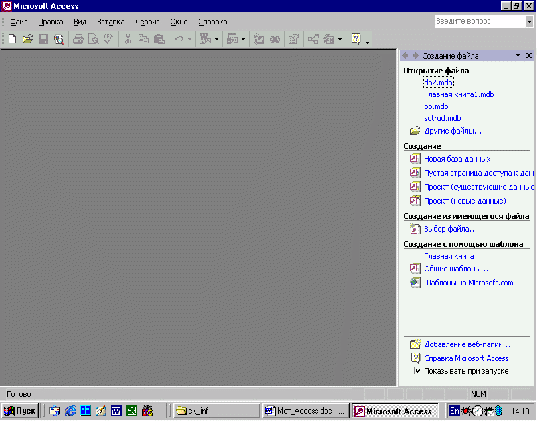537x421 pixels.
Task: Click the back arrow in task pane header
Action: click(406, 55)
